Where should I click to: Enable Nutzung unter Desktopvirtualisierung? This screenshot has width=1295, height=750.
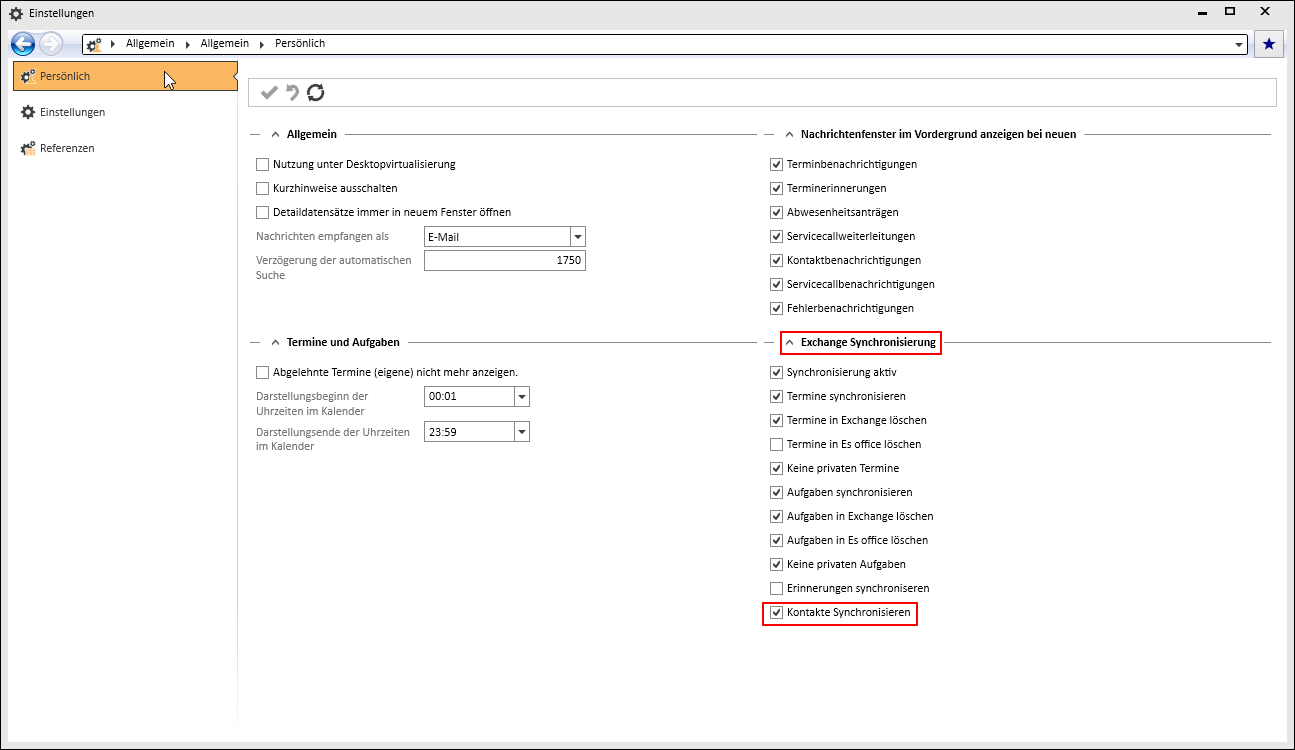point(263,164)
